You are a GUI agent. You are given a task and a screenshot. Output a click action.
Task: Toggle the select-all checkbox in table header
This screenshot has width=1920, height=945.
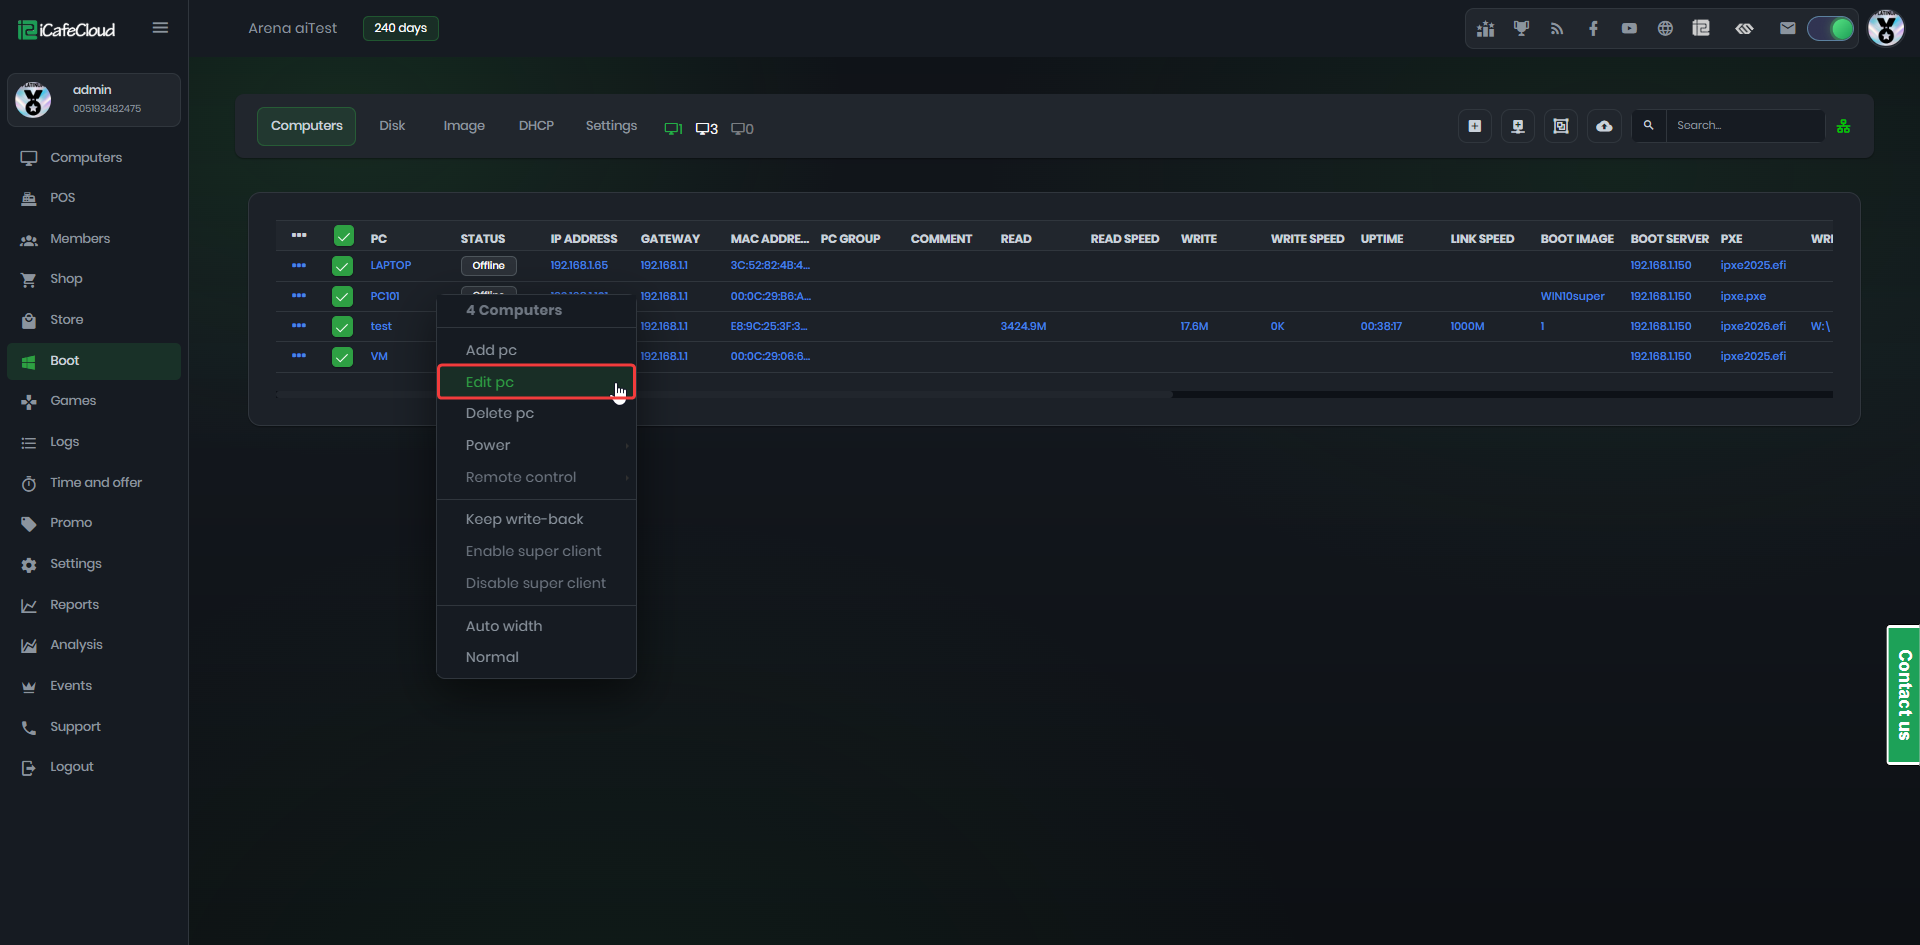point(343,237)
